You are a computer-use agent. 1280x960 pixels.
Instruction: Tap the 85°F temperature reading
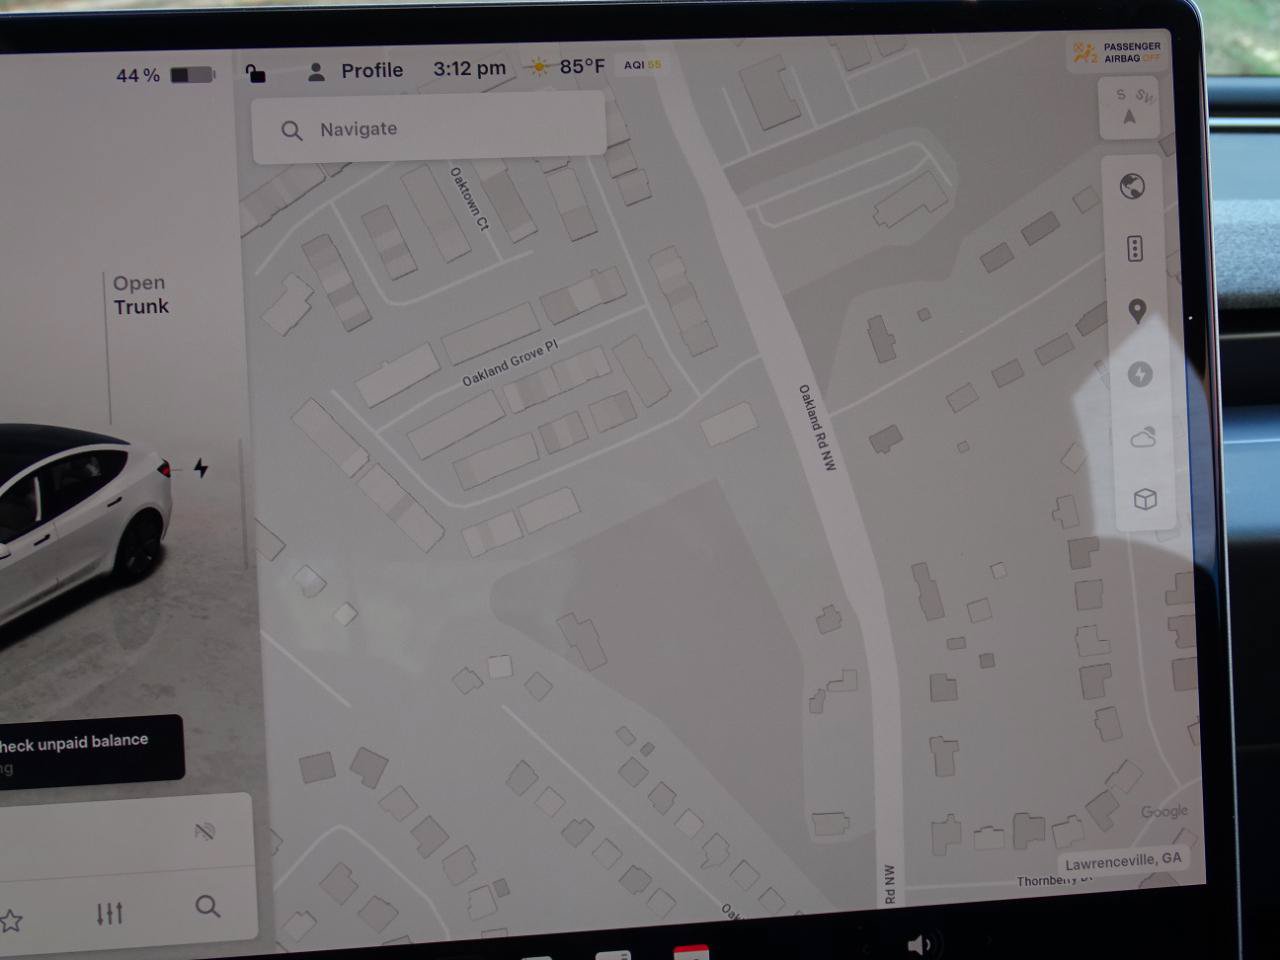point(582,66)
